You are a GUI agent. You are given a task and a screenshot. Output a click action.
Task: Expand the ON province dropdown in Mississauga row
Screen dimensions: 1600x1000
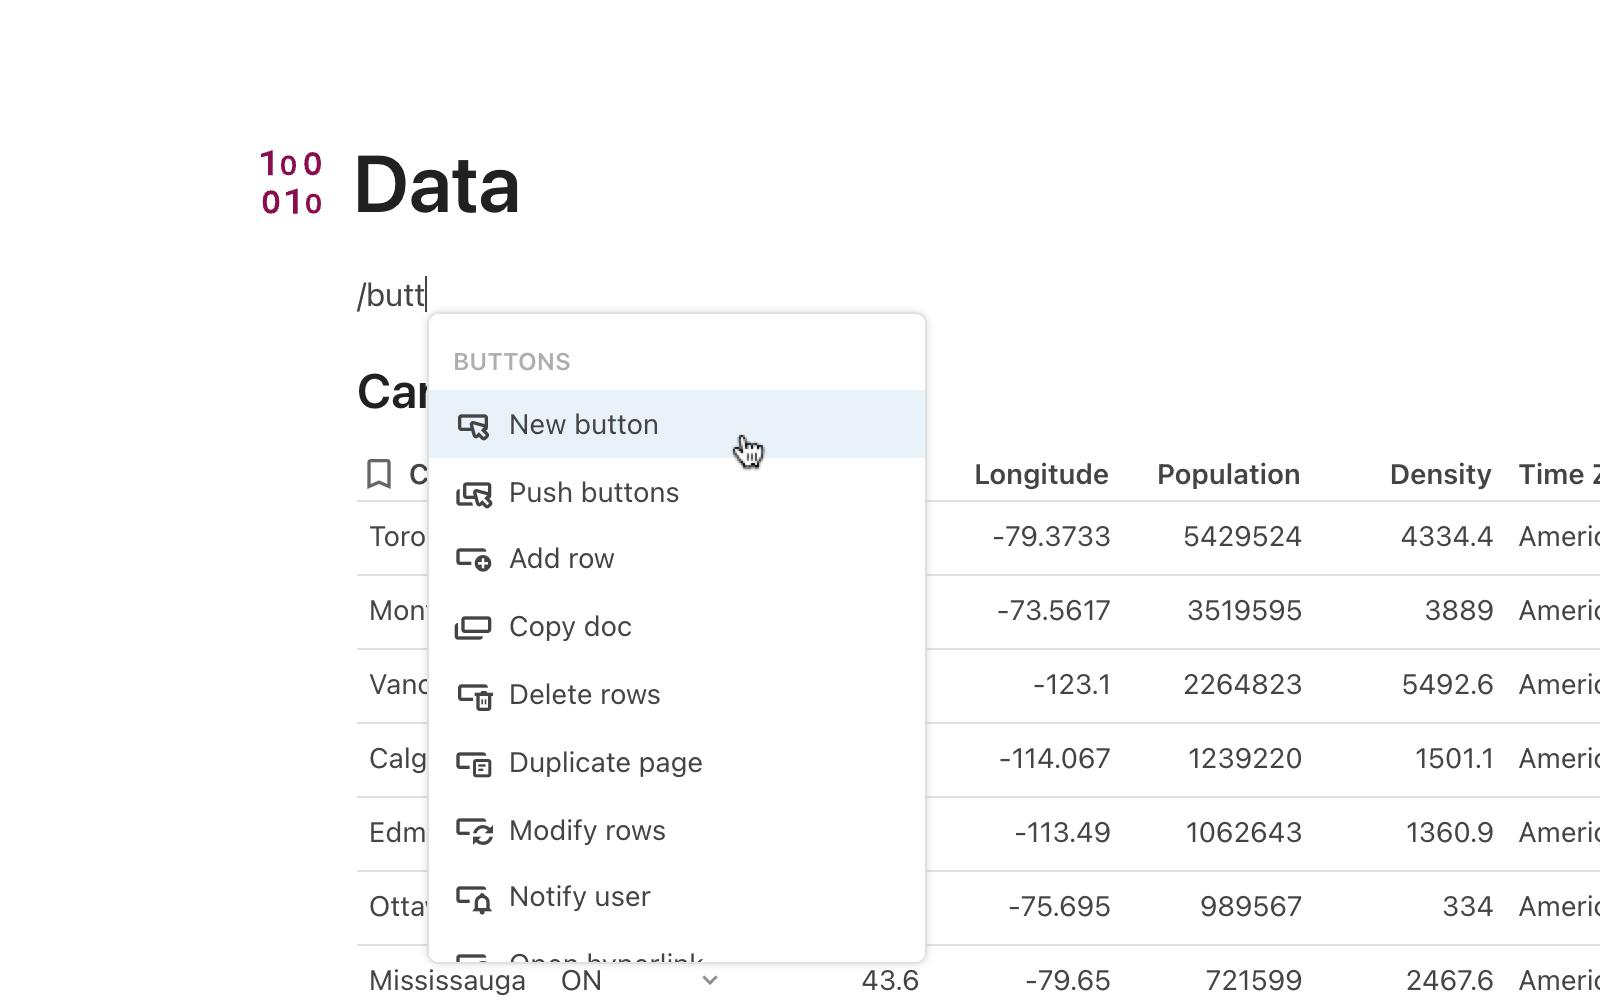tap(709, 981)
